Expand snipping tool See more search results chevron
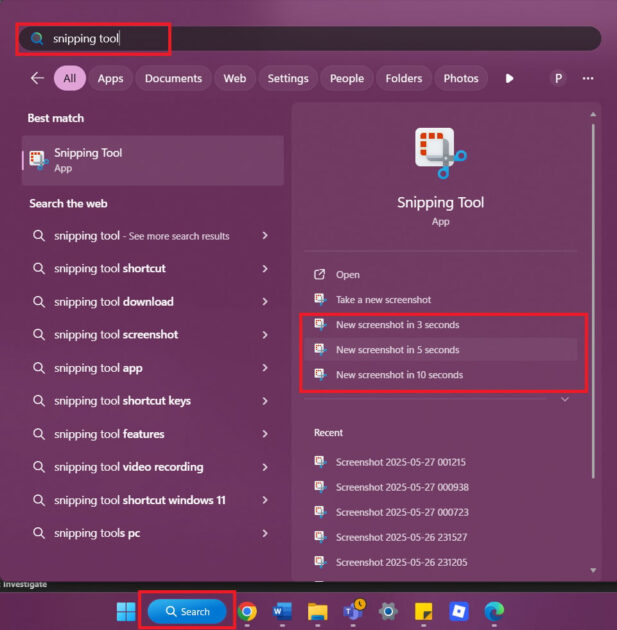 pyautogui.click(x=265, y=235)
